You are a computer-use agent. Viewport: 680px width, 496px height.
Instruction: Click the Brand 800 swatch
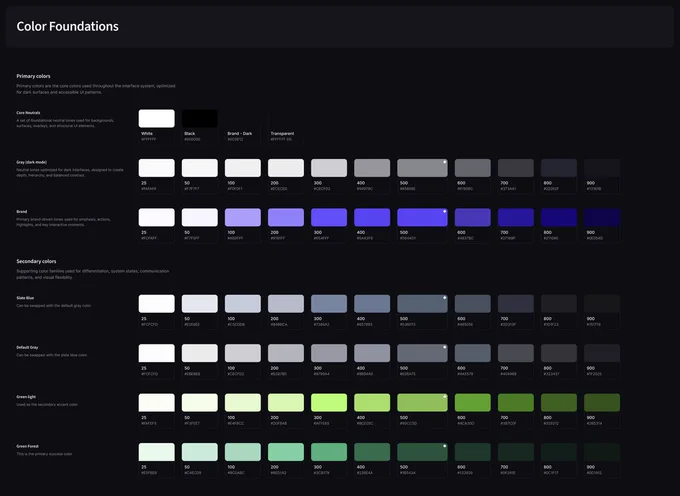(559, 217)
